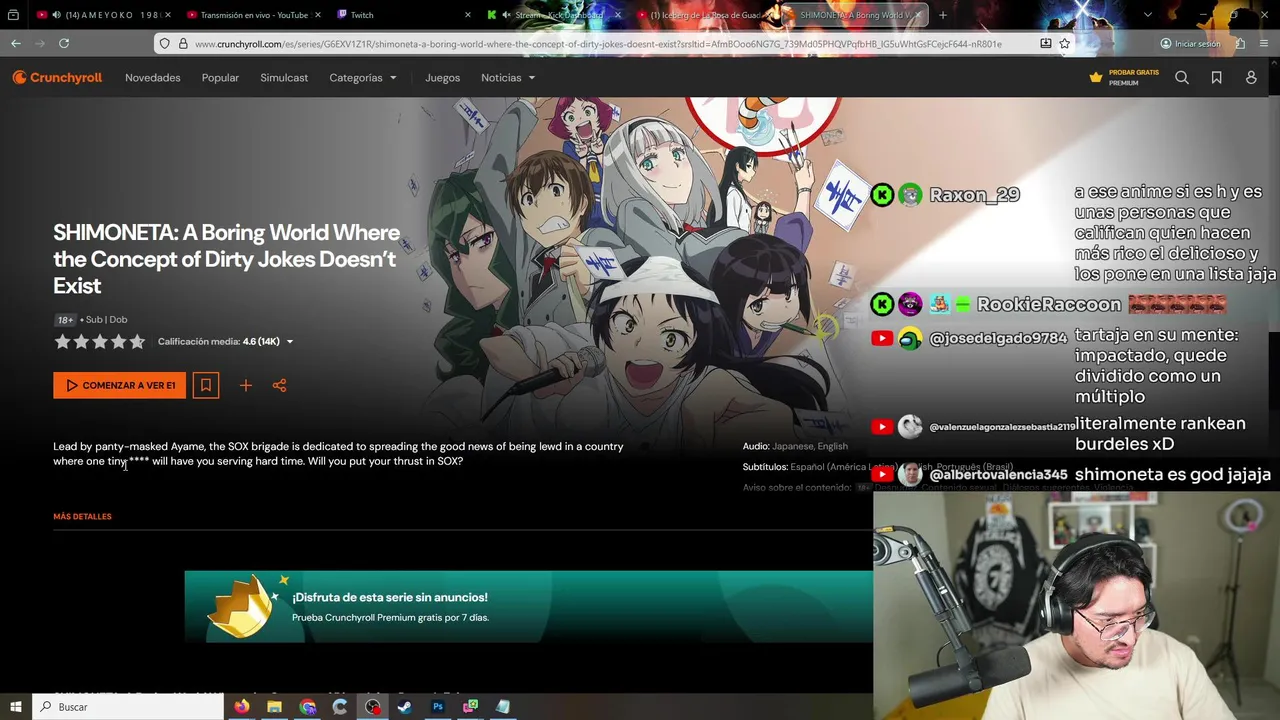This screenshot has height=720, width=1280.
Task: Expand MÁS DETALLES section
Action: 82,517
